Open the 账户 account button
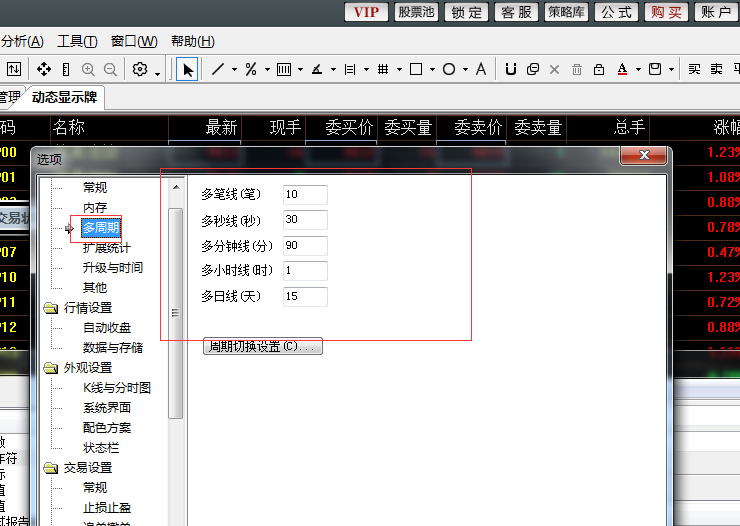 (x=716, y=12)
